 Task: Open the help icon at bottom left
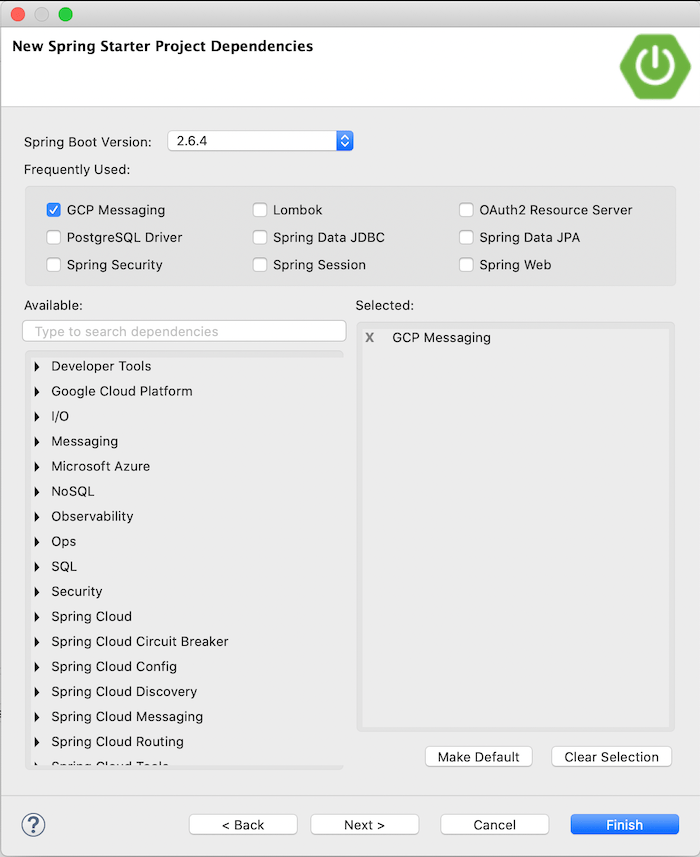(x=33, y=825)
